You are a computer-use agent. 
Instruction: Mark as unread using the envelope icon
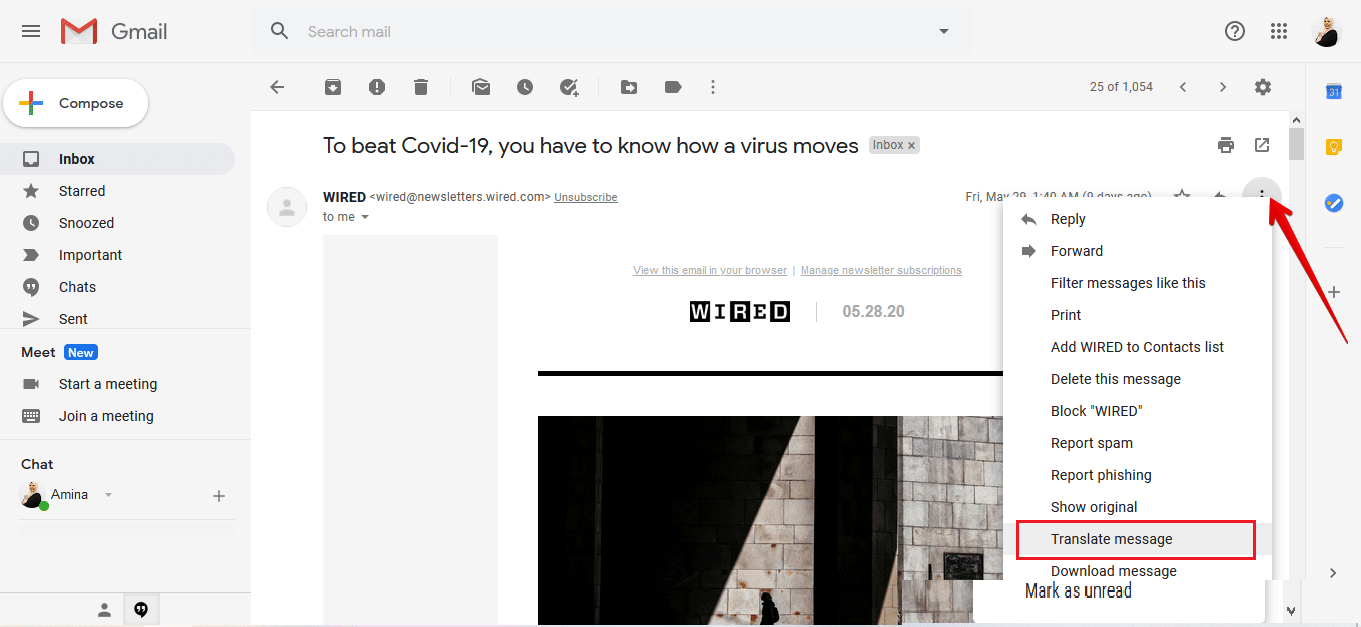point(481,87)
